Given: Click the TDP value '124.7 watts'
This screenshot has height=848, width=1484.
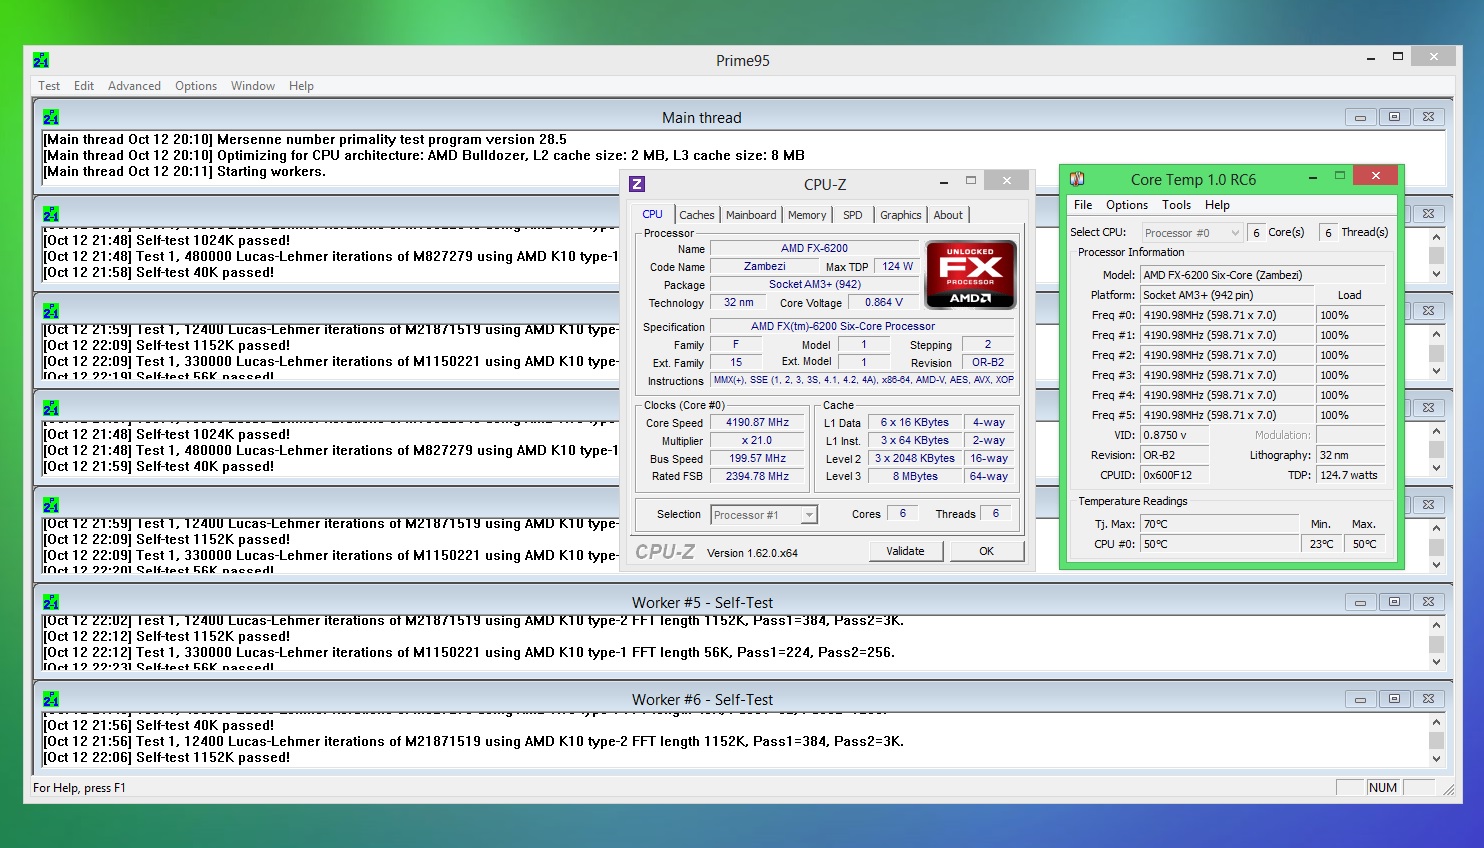Looking at the screenshot, I should click(x=1350, y=475).
